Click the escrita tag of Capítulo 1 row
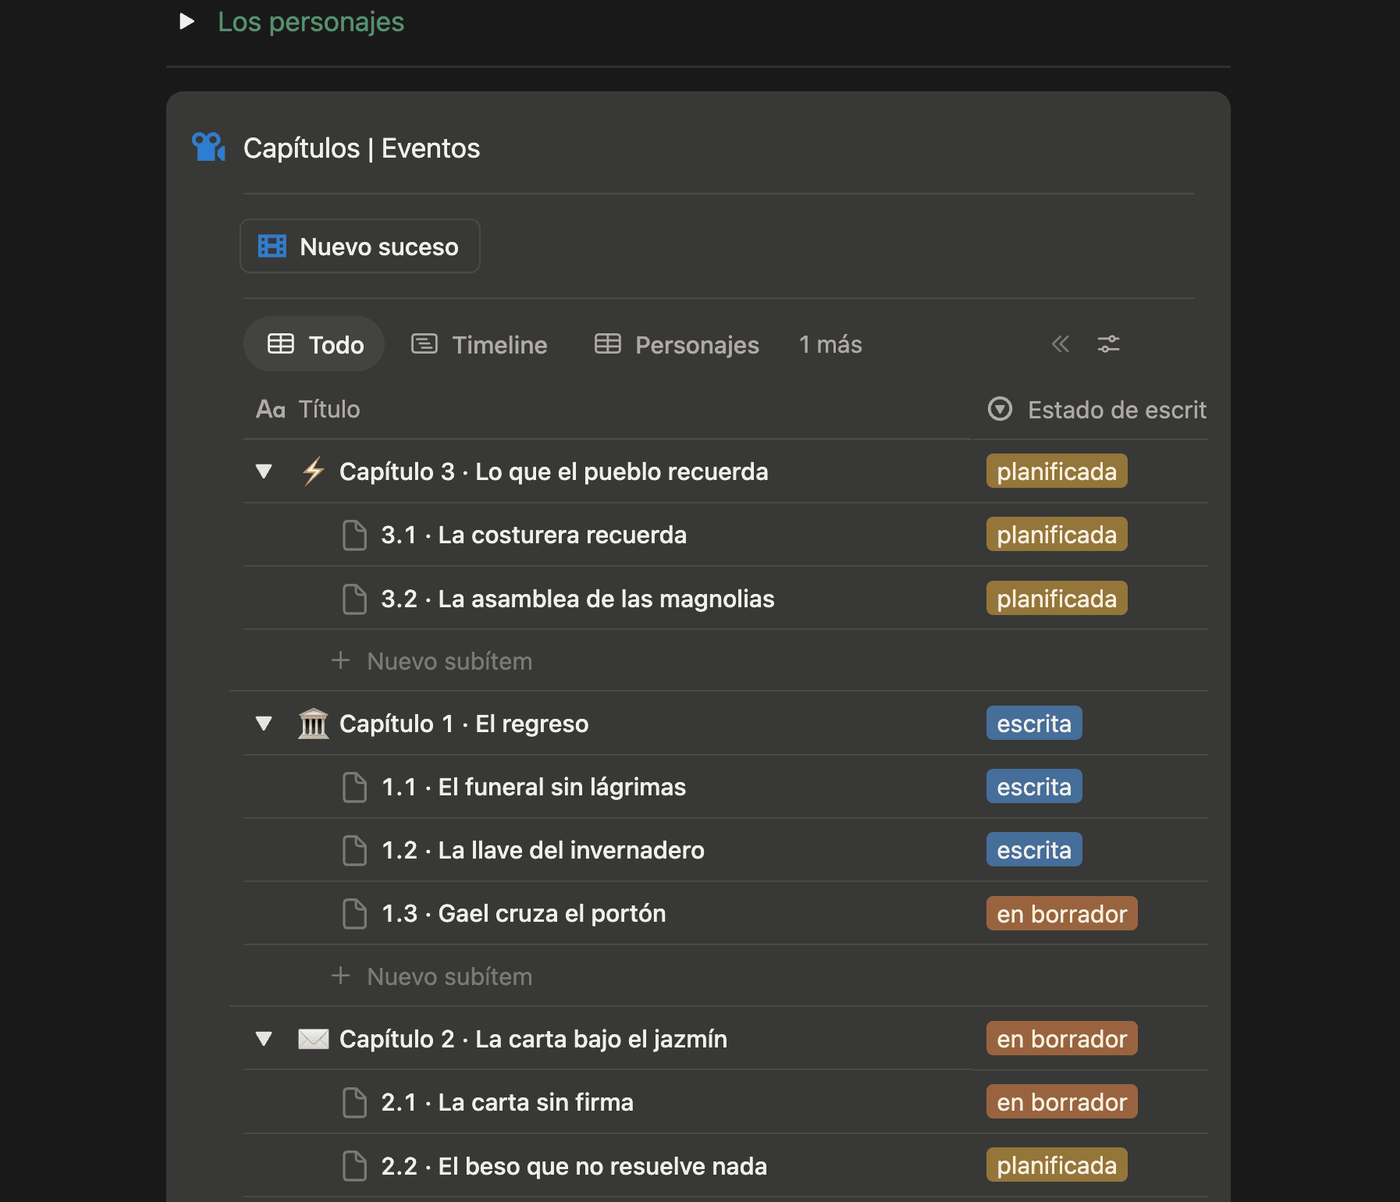Screen dimensions: 1400x1202 [x=1034, y=723]
